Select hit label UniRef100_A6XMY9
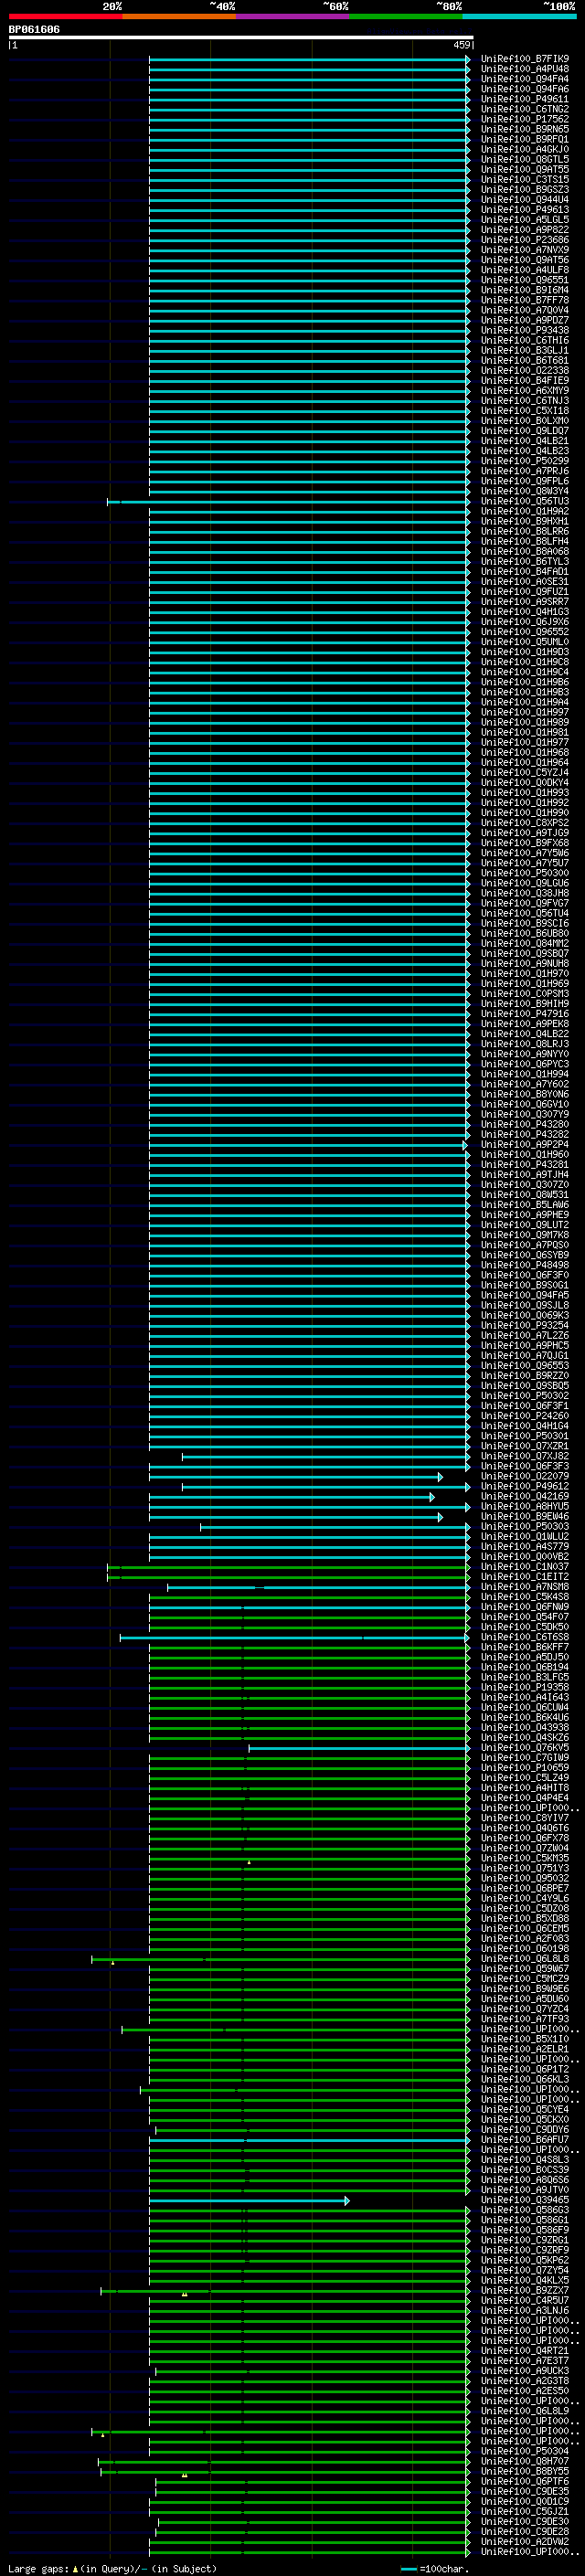585x2576 pixels. 525,391
